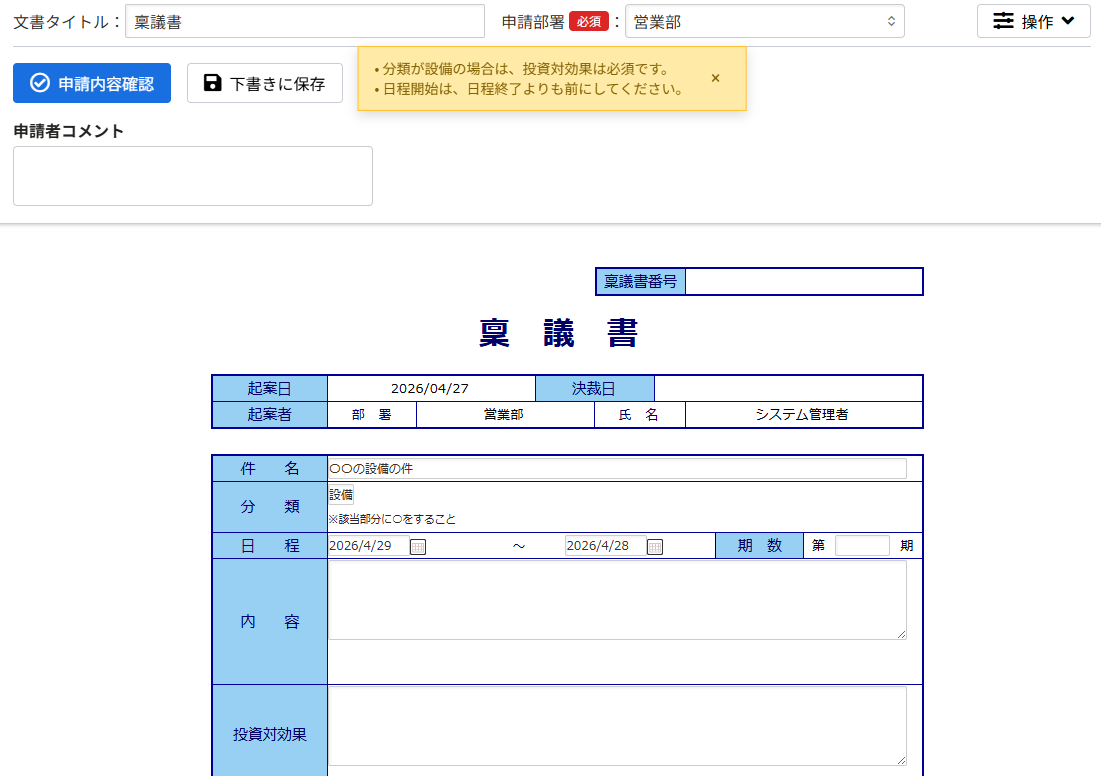
Task: Click the warning text about 投資対効果は必須
Action: coord(525,69)
